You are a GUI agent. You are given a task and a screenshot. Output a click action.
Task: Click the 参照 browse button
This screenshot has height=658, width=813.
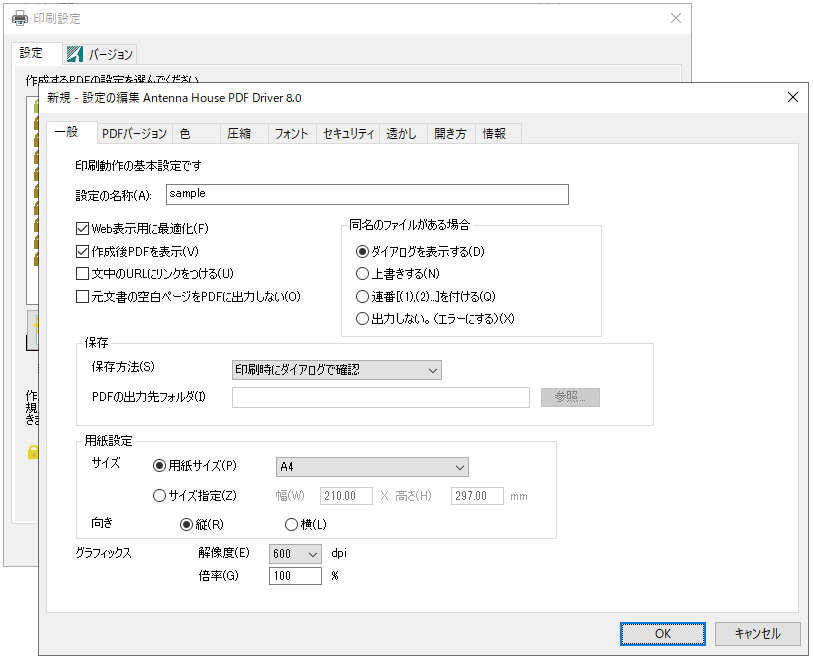(x=570, y=397)
